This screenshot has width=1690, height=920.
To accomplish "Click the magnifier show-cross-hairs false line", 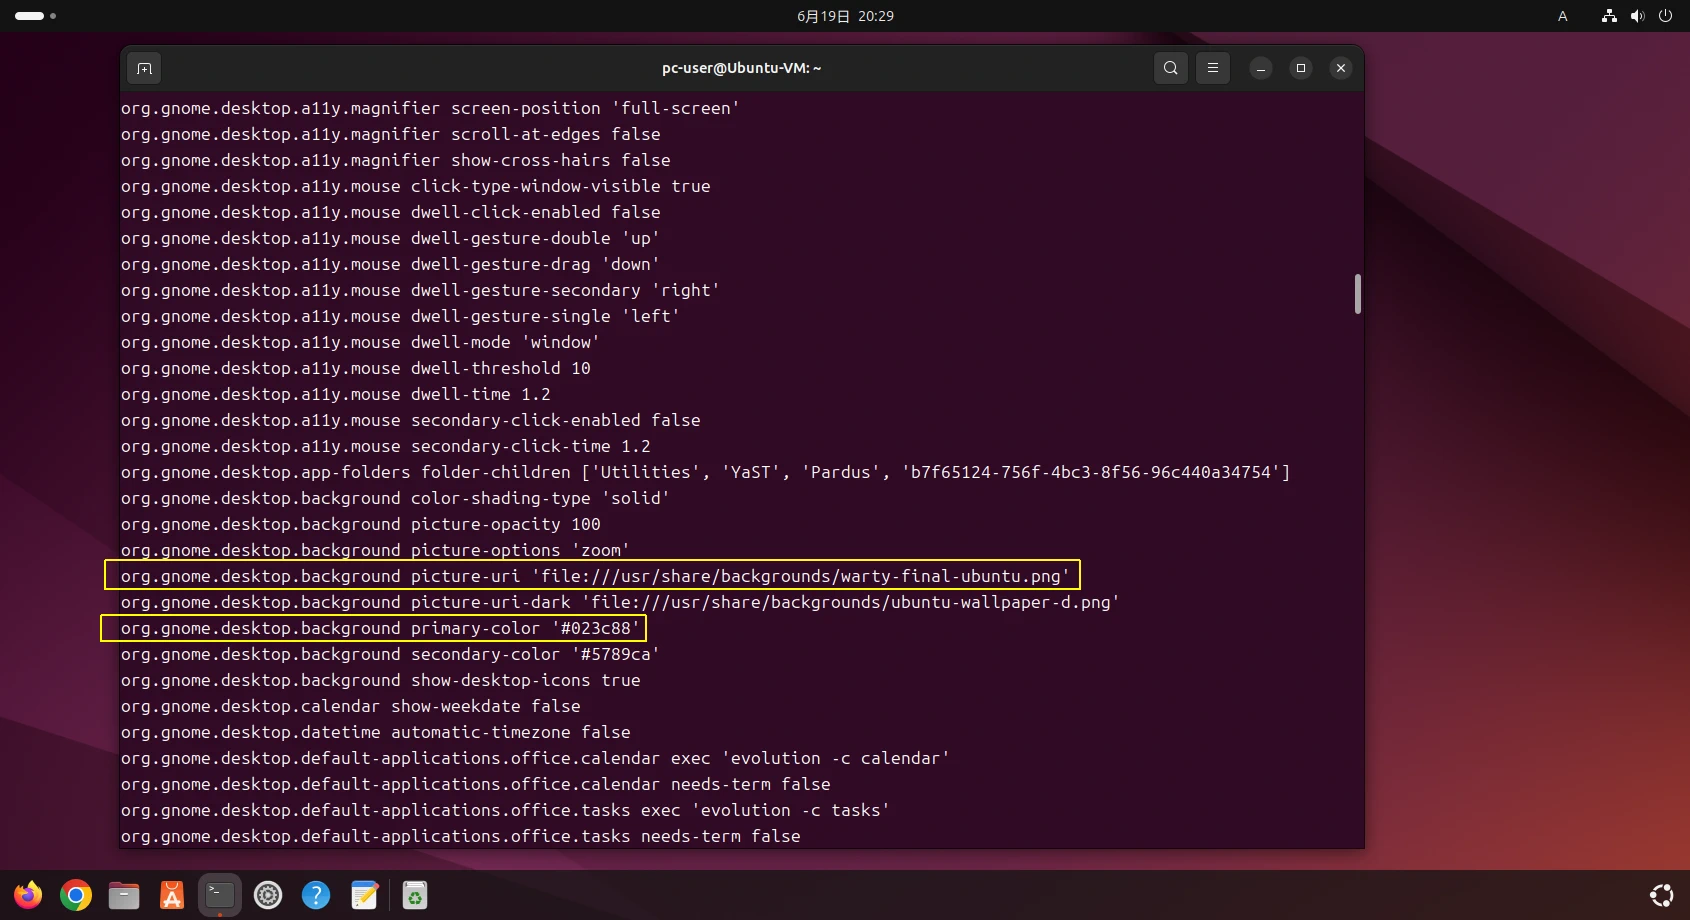I will coord(396,160).
